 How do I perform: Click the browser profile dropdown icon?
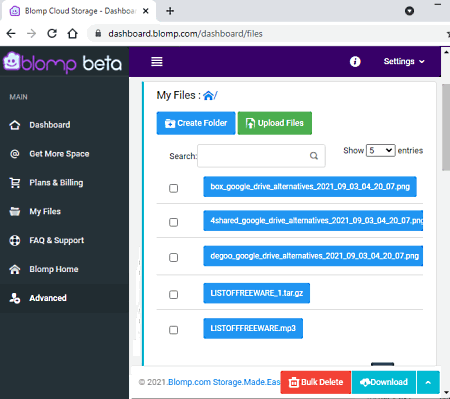(x=409, y=11)
